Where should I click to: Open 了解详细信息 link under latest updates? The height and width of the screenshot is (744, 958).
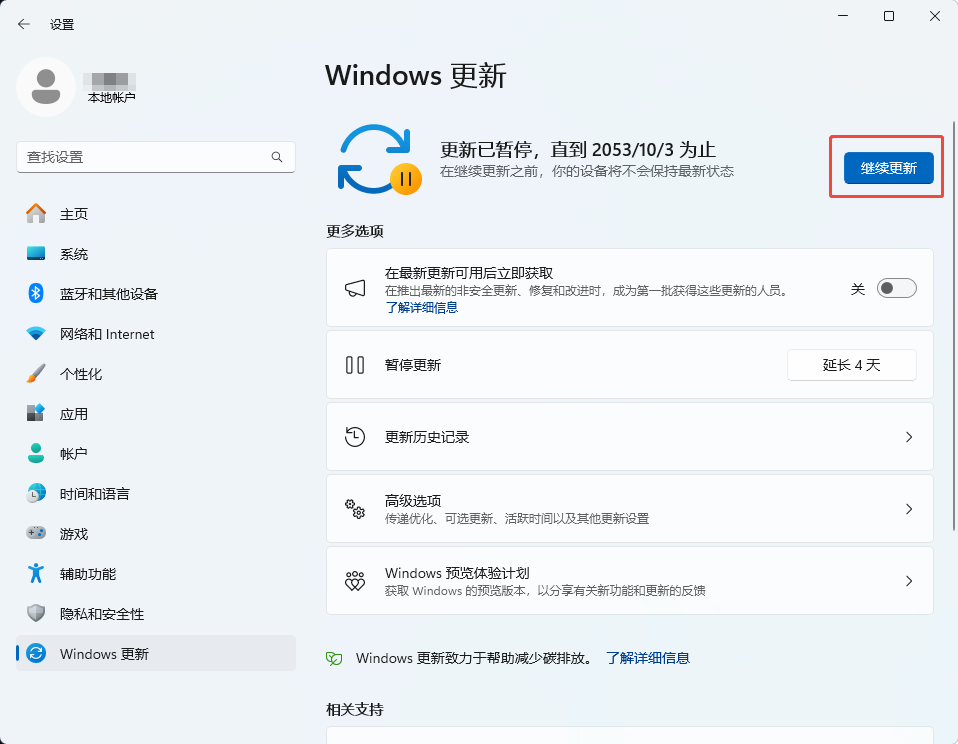pyautogui.click(x=422, y=307)
